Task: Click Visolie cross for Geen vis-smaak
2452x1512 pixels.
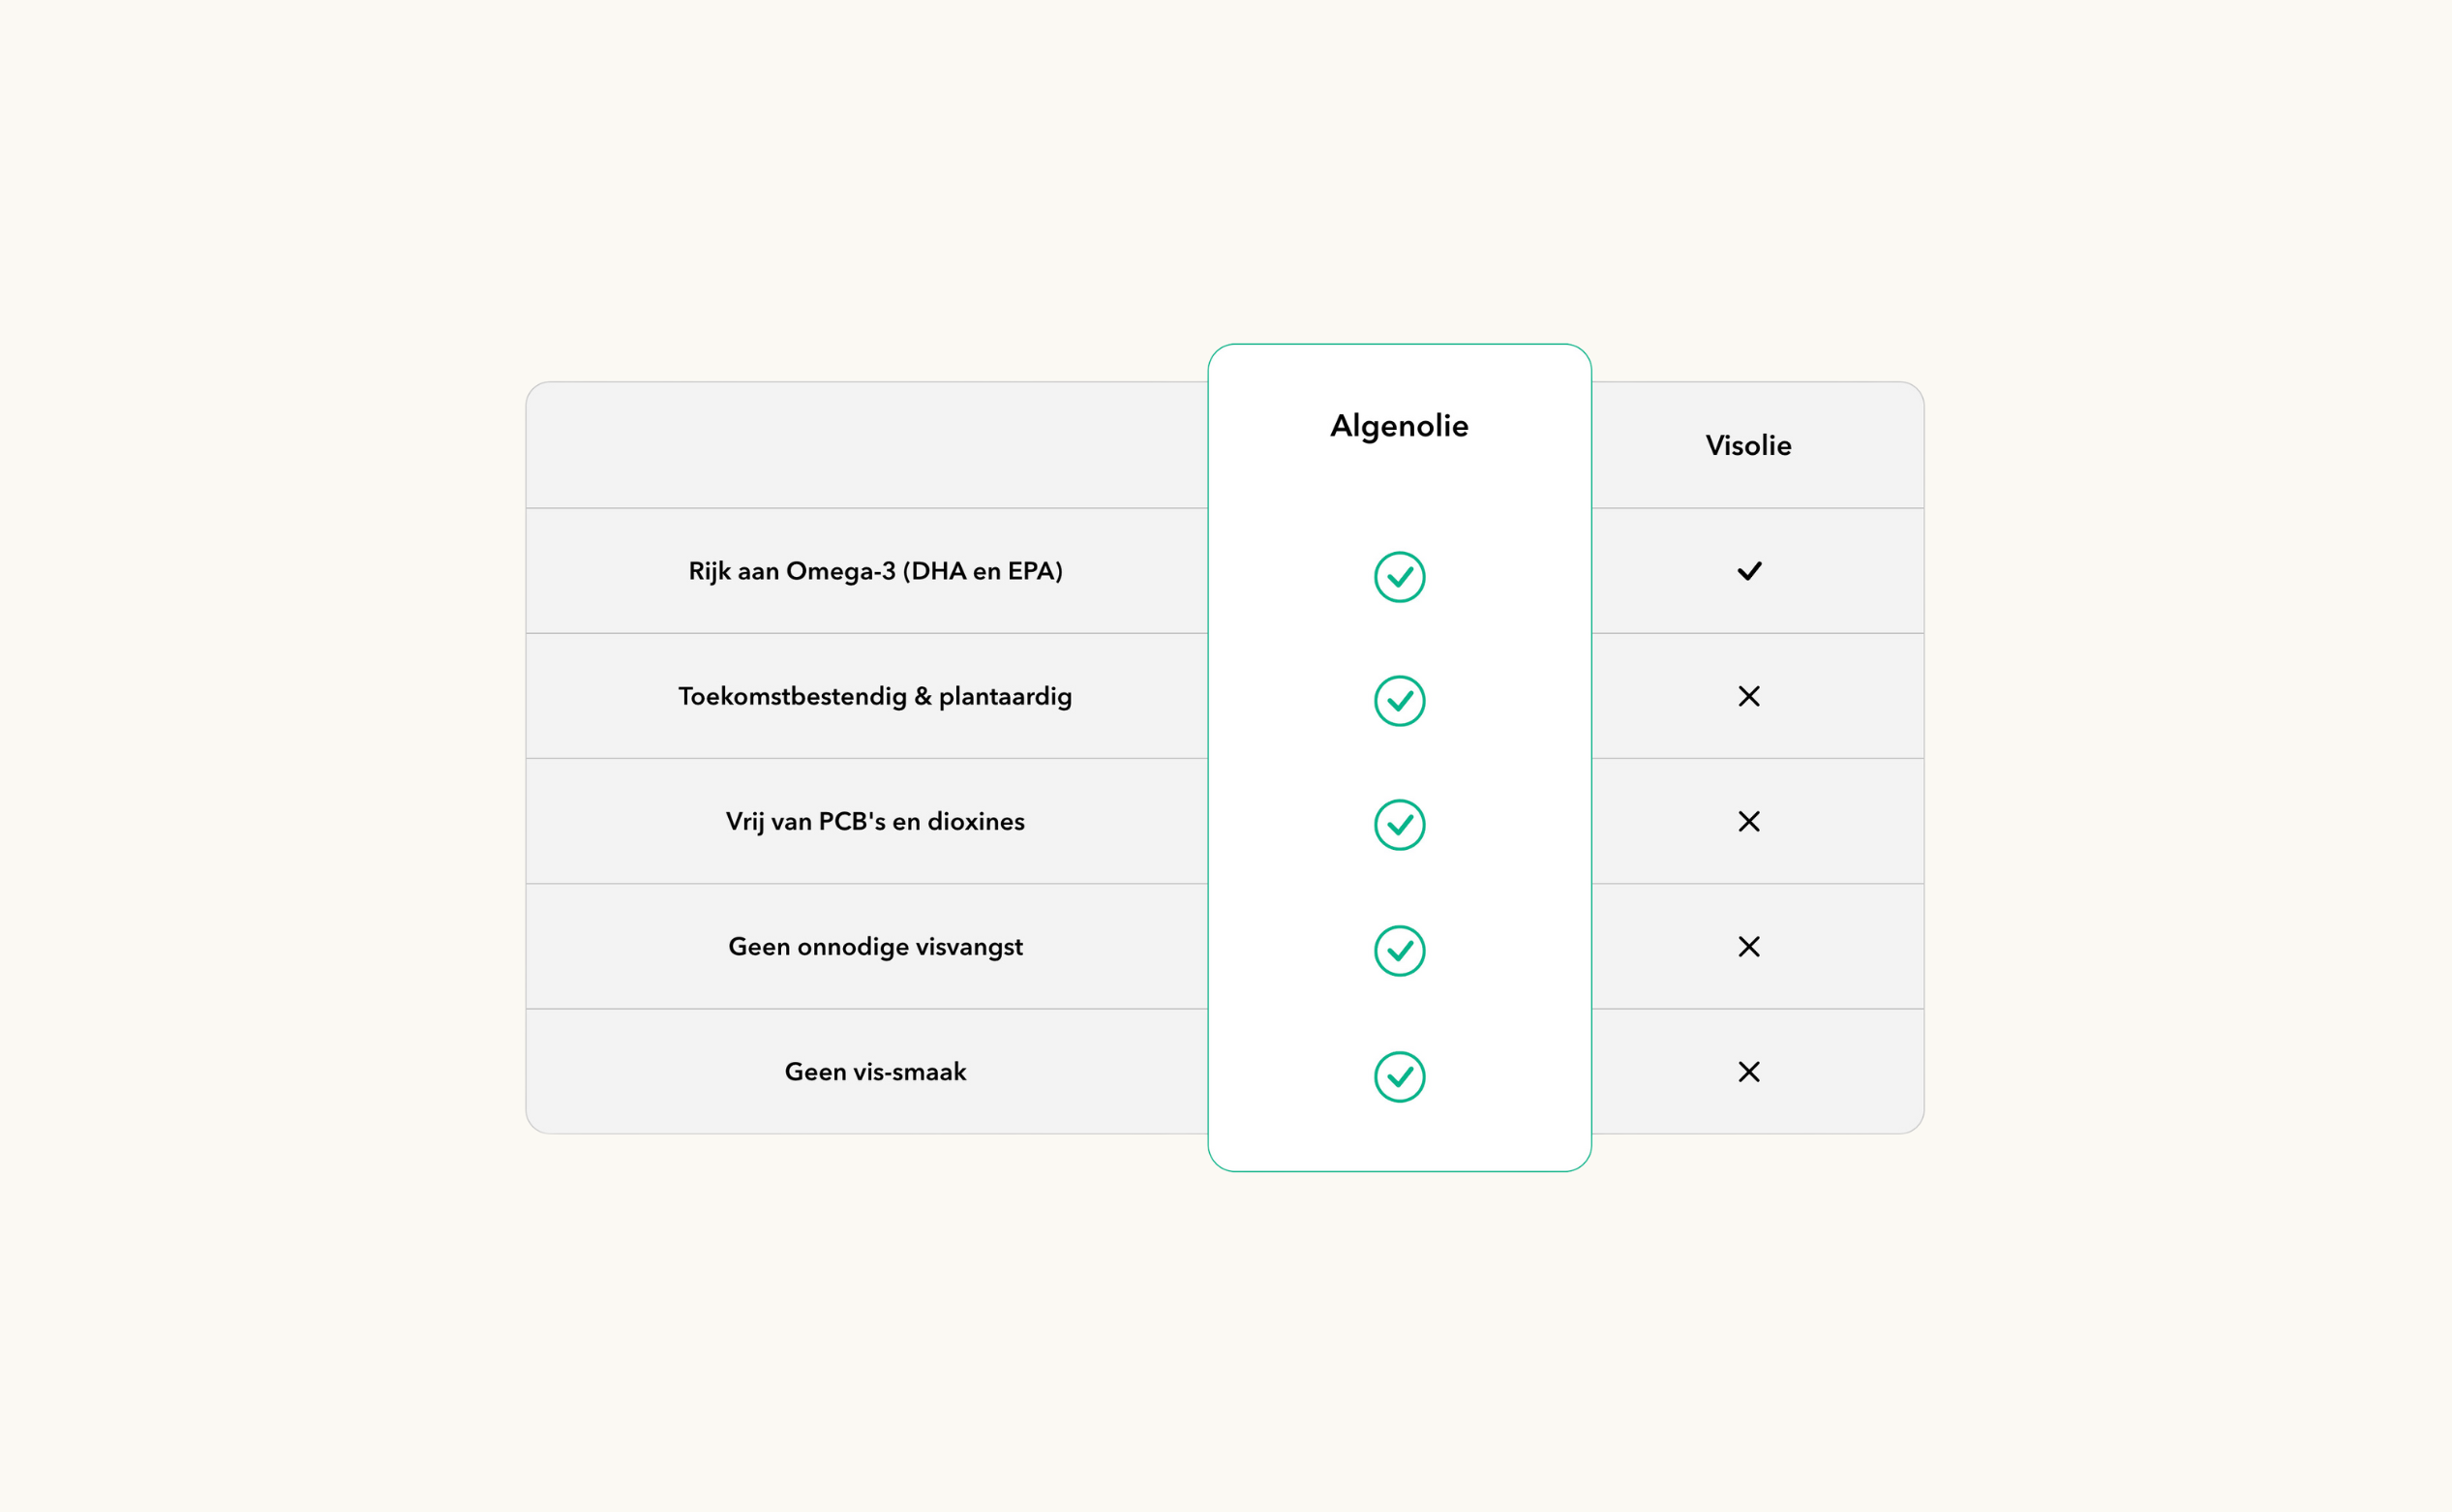Action: (1749, 1072)
